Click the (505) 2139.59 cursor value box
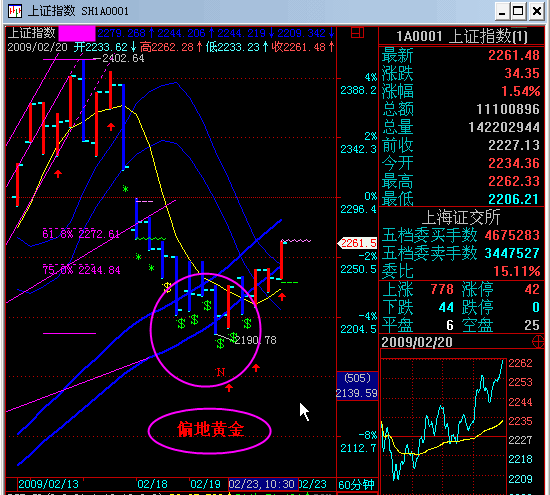The image size is (550, 495). [357, 385]
